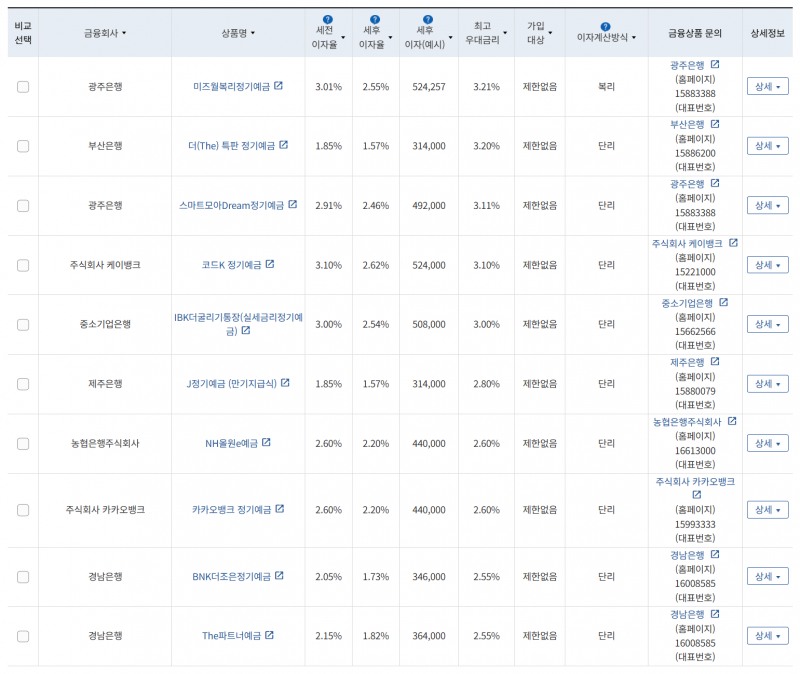Viewport: 800px width, 674px height.
Task: Open external link icon beside J정기예금 (만기지급식)
Action: [285, 383]
